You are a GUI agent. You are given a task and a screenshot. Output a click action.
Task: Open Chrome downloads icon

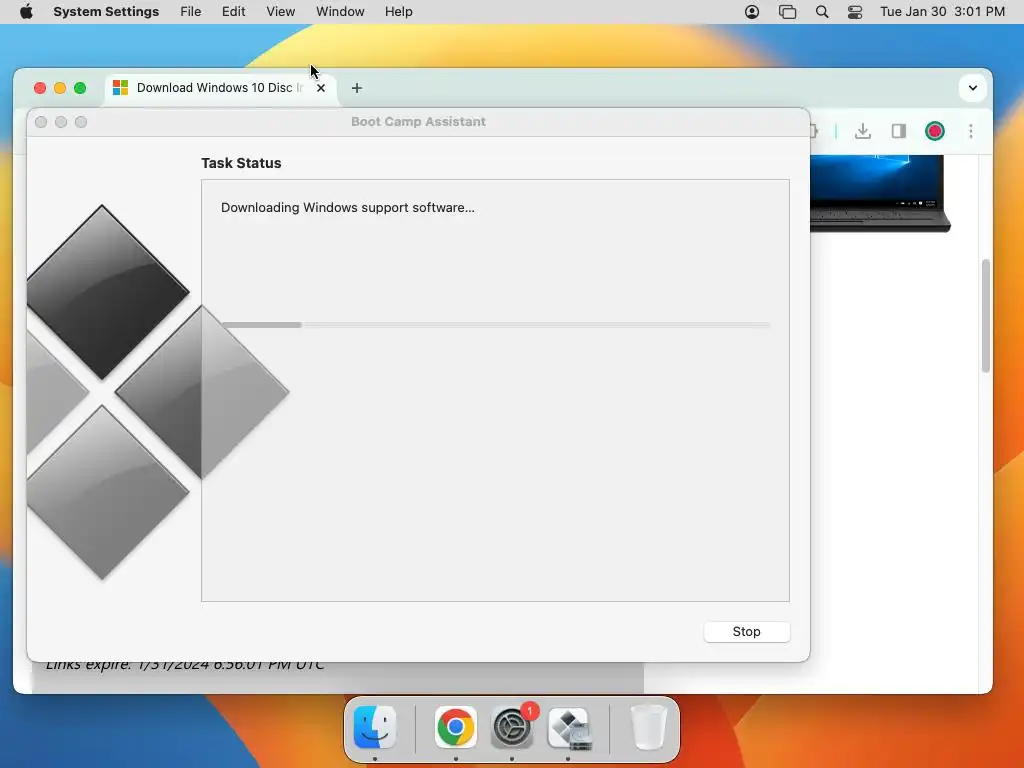click(863, 131)
